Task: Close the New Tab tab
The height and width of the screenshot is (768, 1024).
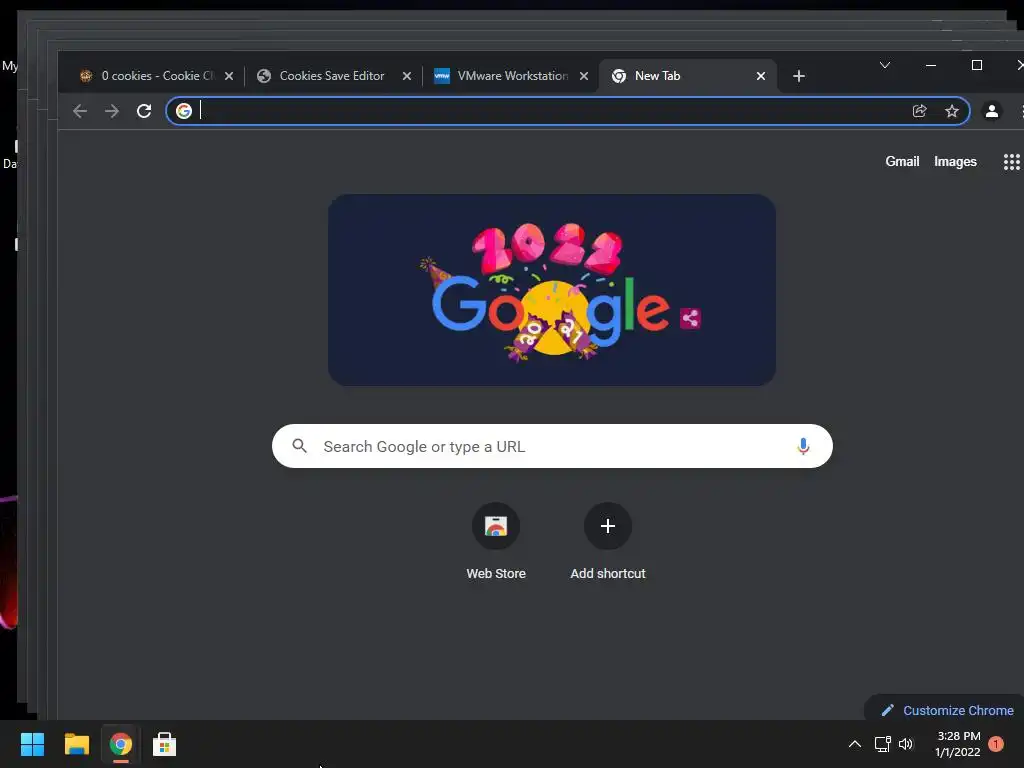Action: pos(761,76)
